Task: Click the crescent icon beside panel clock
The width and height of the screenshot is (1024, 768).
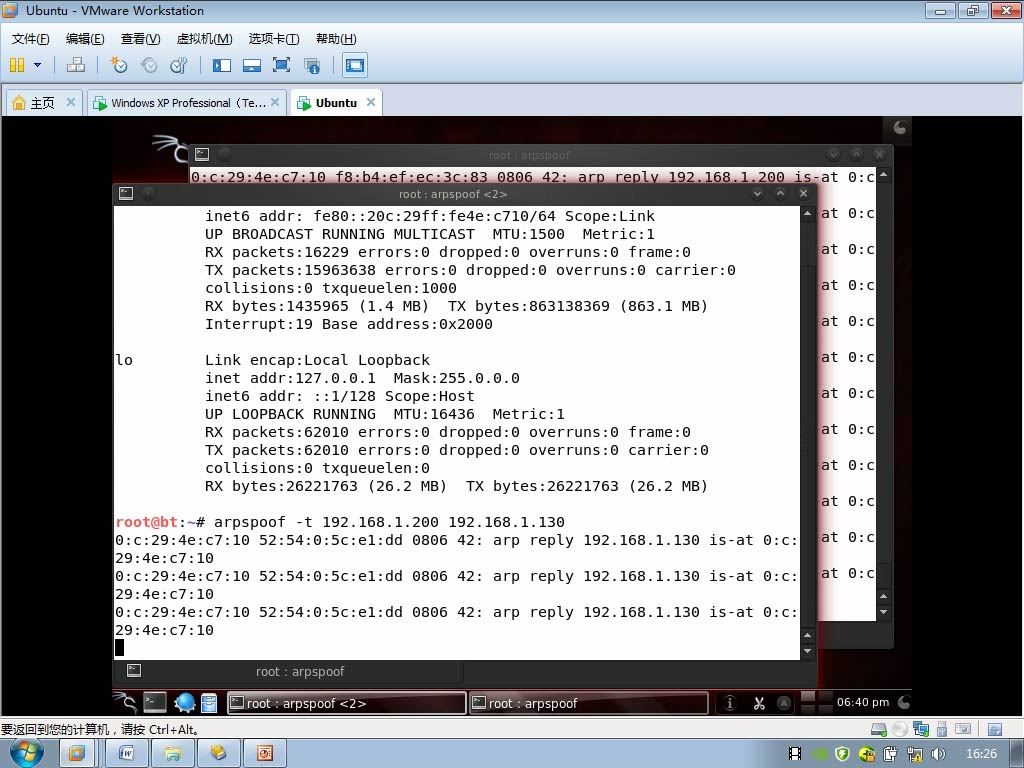Action: [x=904, y=702]
